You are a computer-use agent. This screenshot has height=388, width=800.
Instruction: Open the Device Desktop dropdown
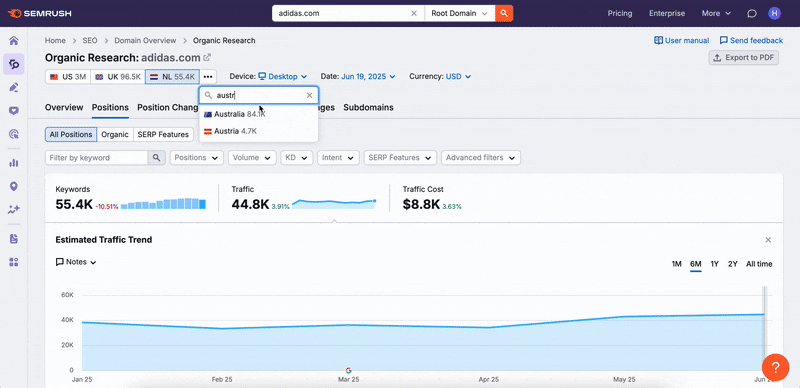click(282, 77)
